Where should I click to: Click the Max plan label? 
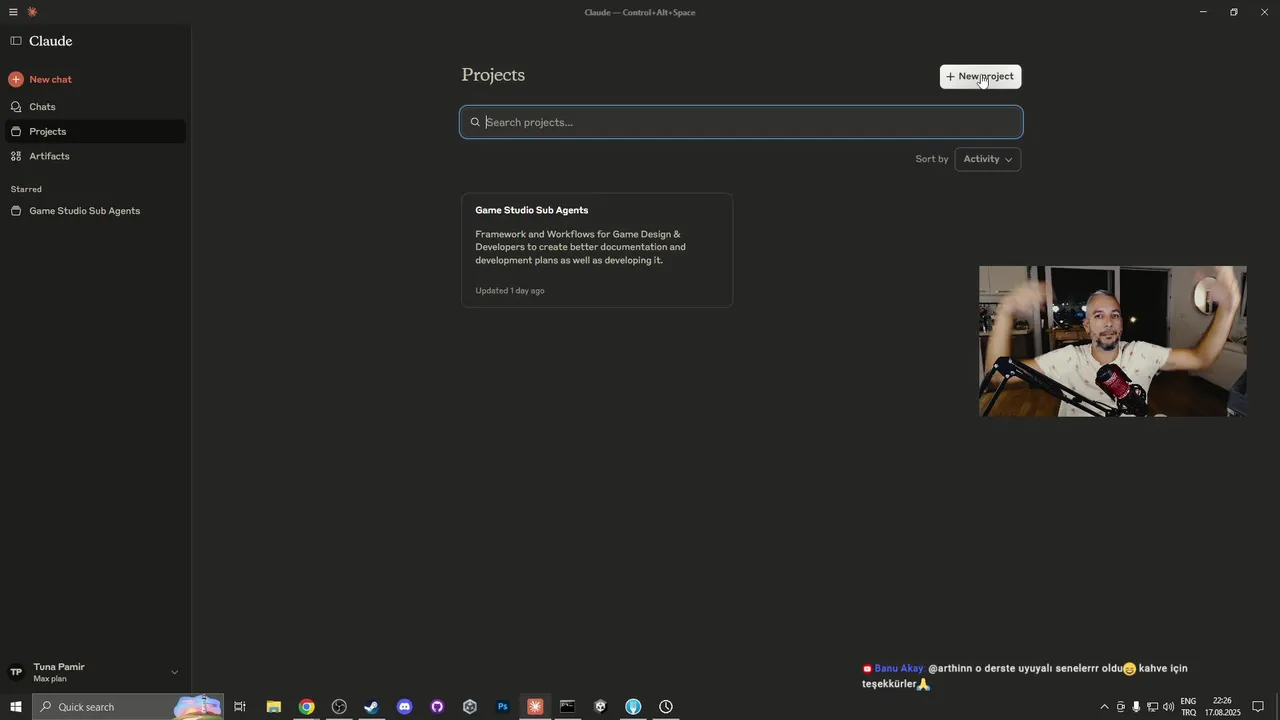point(50,679)
